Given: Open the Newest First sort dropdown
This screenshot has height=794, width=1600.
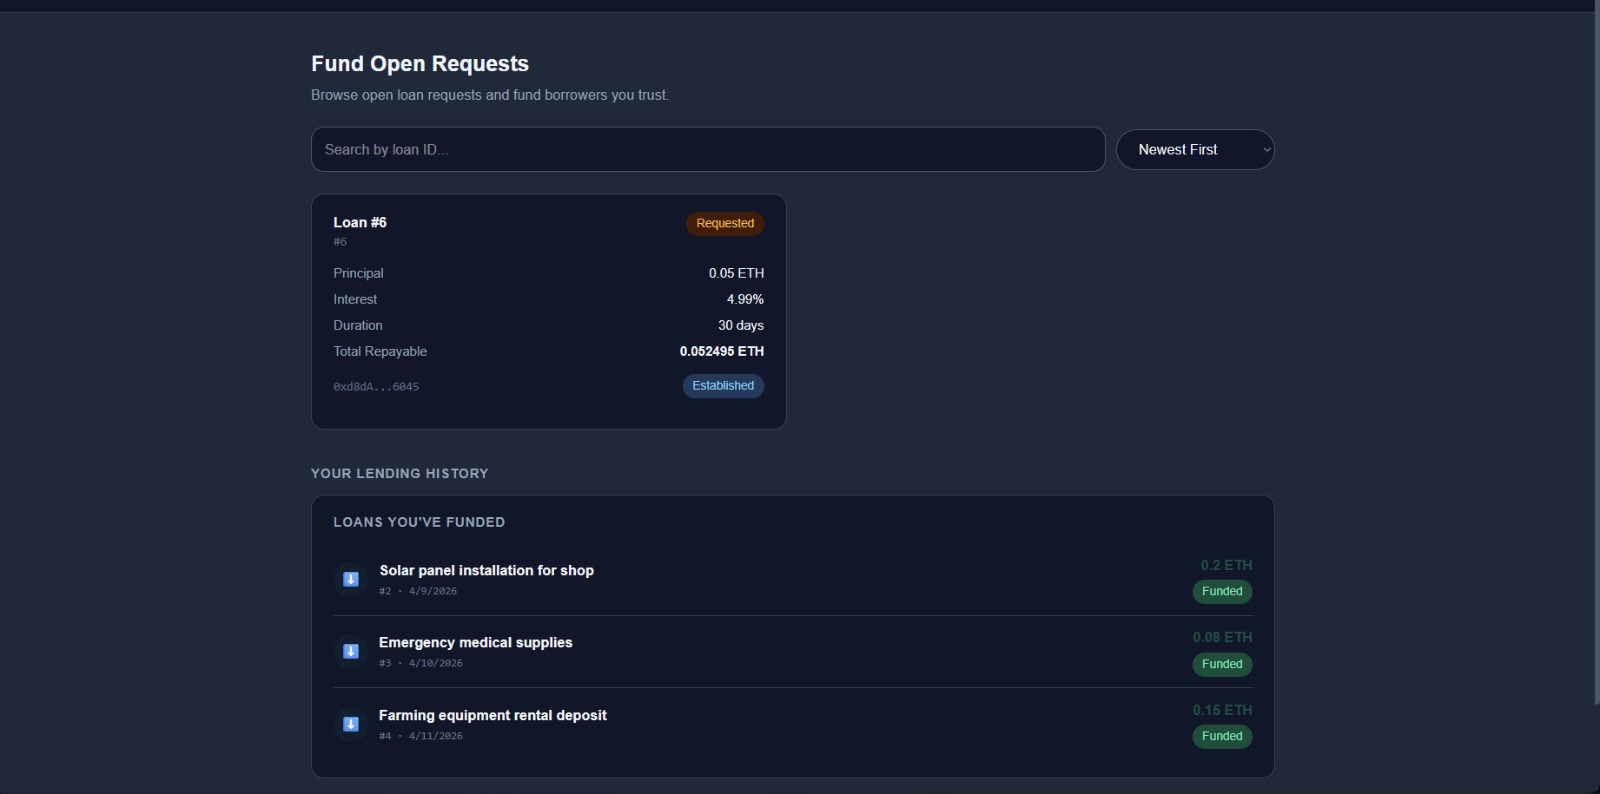Looking at the screenshot, I should 1194,150.
